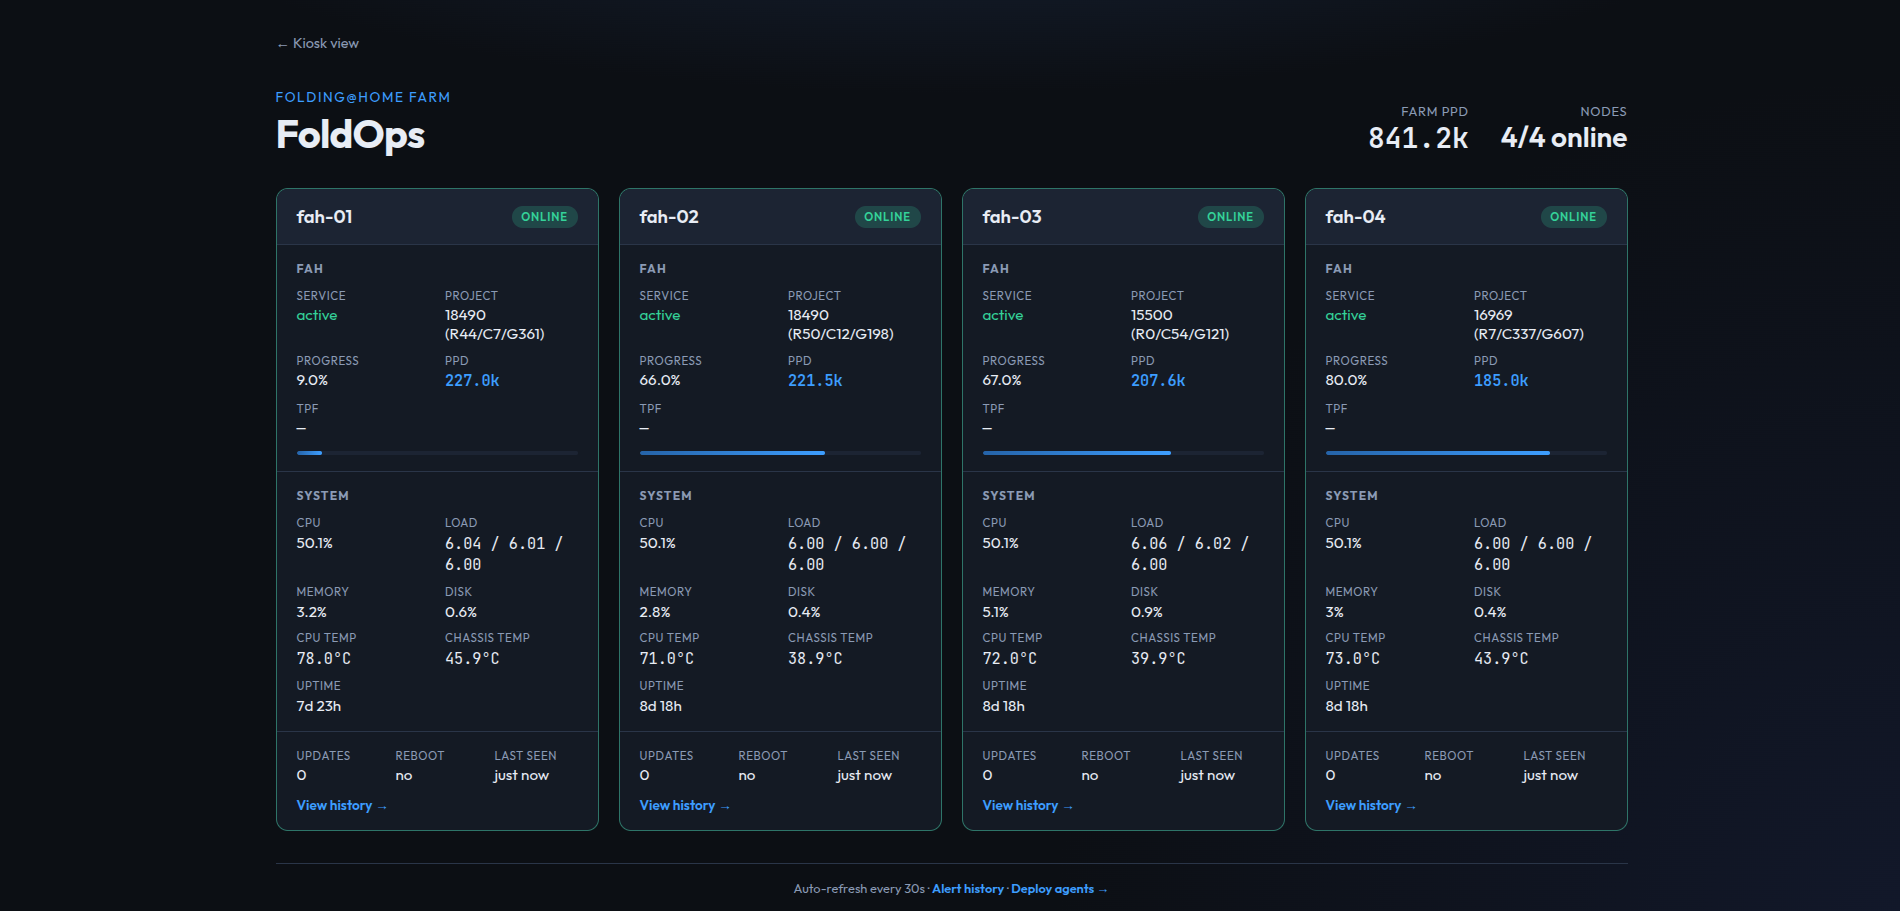The height and width of the screenshot is (911, 1900).
Task: Click the 71.0°C CPU temp reading
Action: coord(667,659)
